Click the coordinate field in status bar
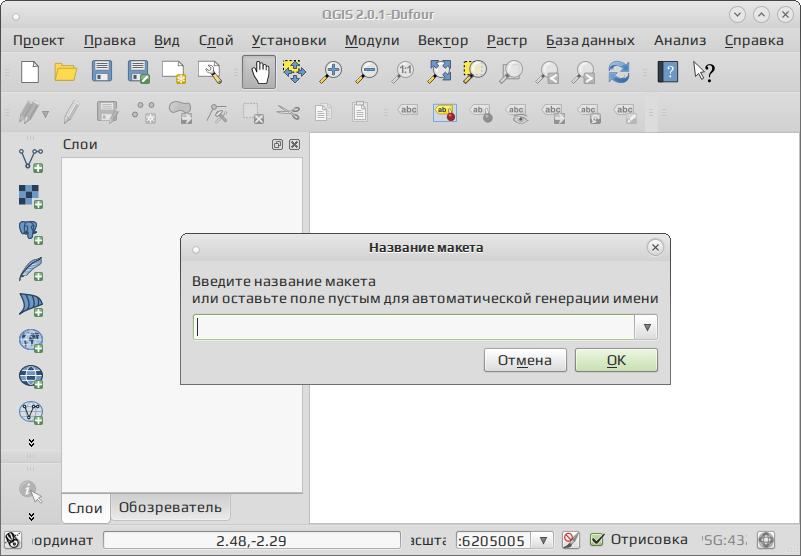Viewport: 801px width, 556px height. (251, 540)
